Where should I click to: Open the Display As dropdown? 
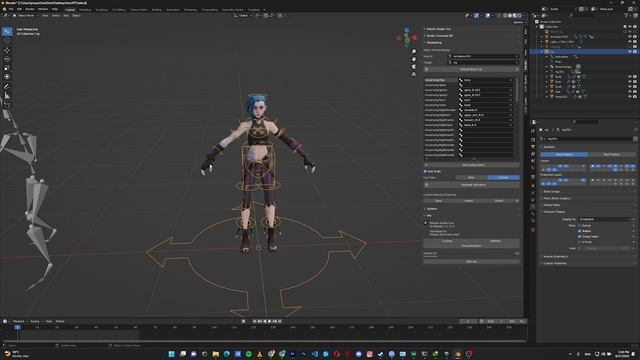coord(604,220)
